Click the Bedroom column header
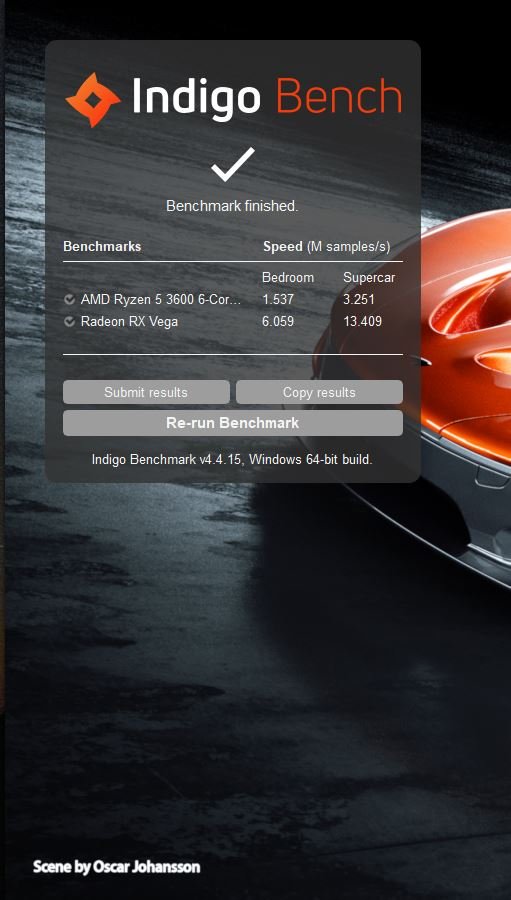511x900 pixels. [288, 278]
